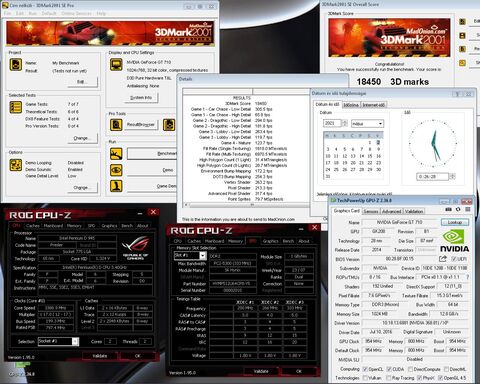The width and height of the screenshot is (480, 384).
Task: Select day 27 in the calendar
Action: [x=353, y=169]
